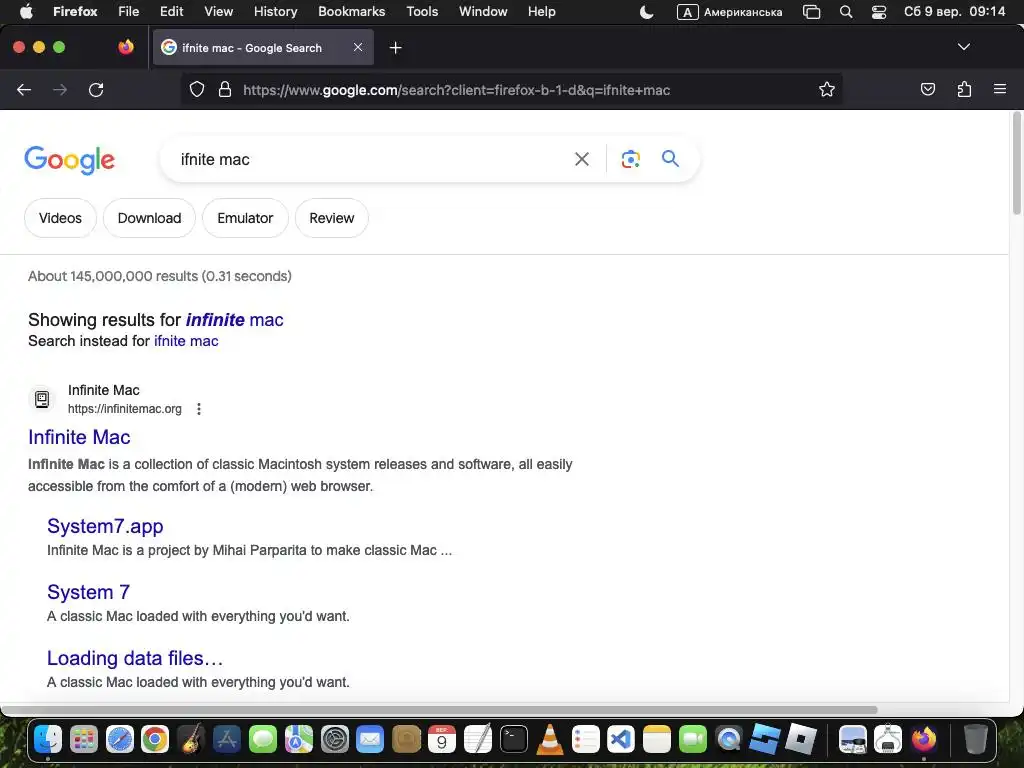1024x768 pixels.
Task: Bookmark this page with the star icon
Action: 827,89
